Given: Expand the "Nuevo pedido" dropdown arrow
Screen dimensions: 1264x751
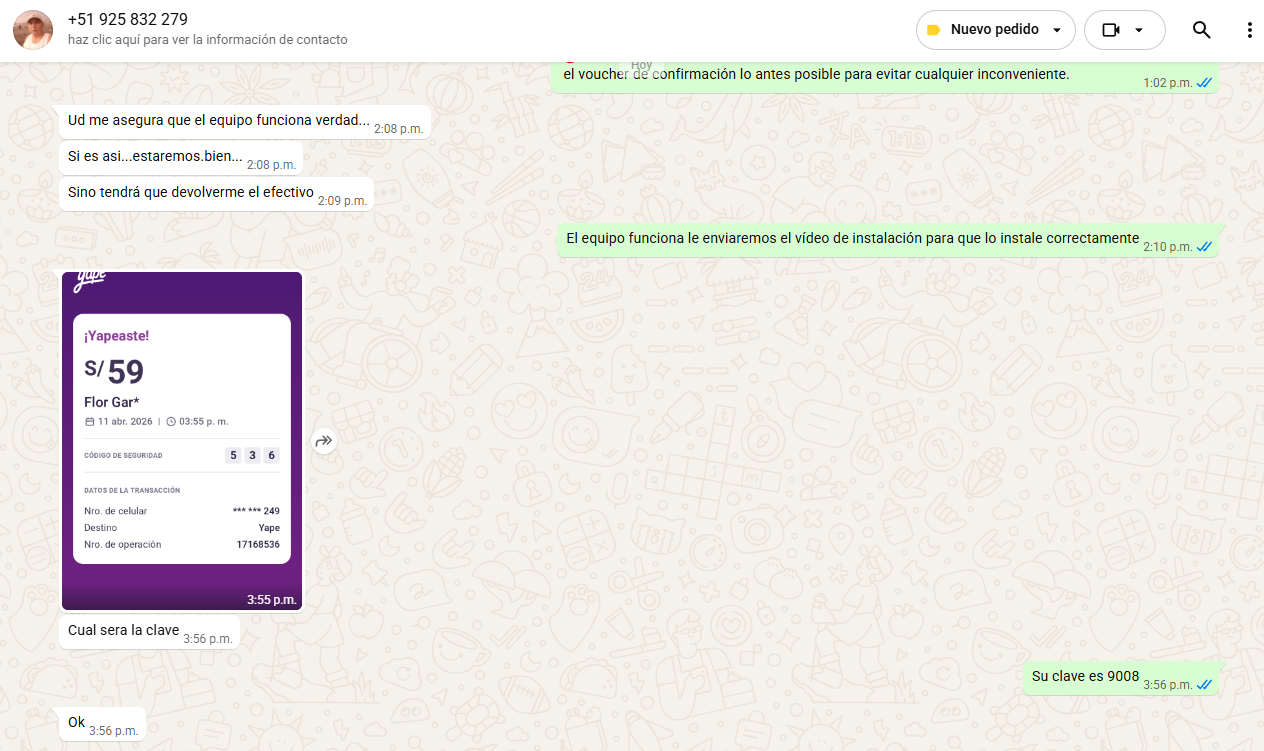Looking at the screenshot, I should click(1057, 30).
